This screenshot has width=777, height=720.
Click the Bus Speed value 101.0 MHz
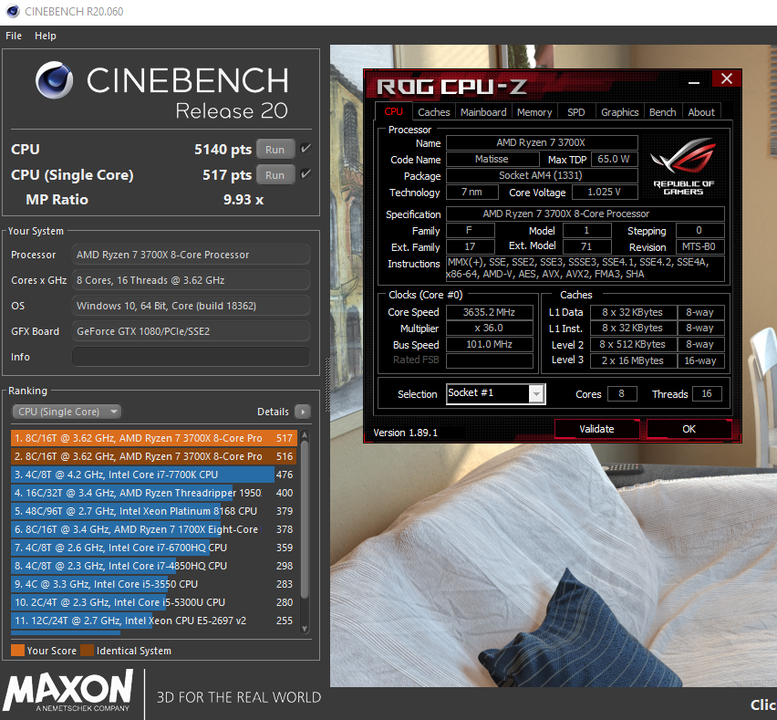(489, 344)
